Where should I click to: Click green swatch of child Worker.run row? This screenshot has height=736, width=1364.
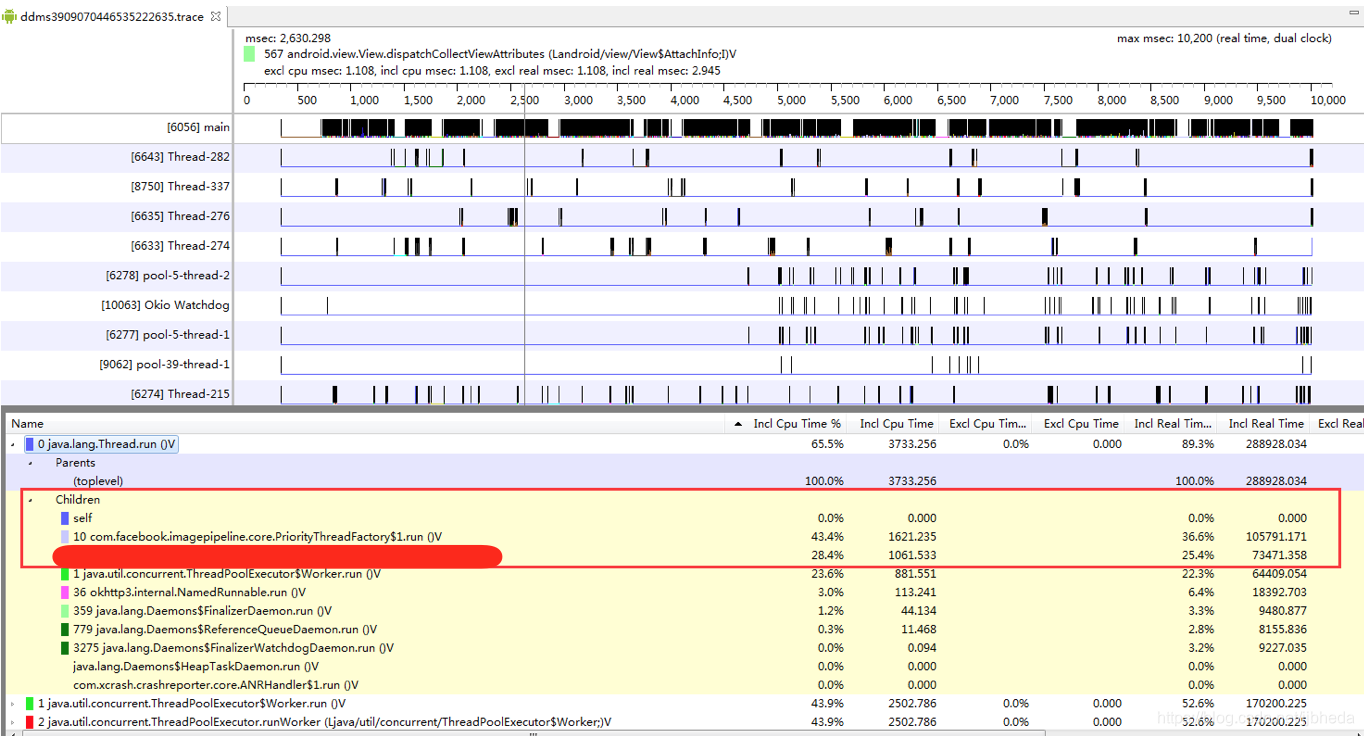[x=65, y=574]
